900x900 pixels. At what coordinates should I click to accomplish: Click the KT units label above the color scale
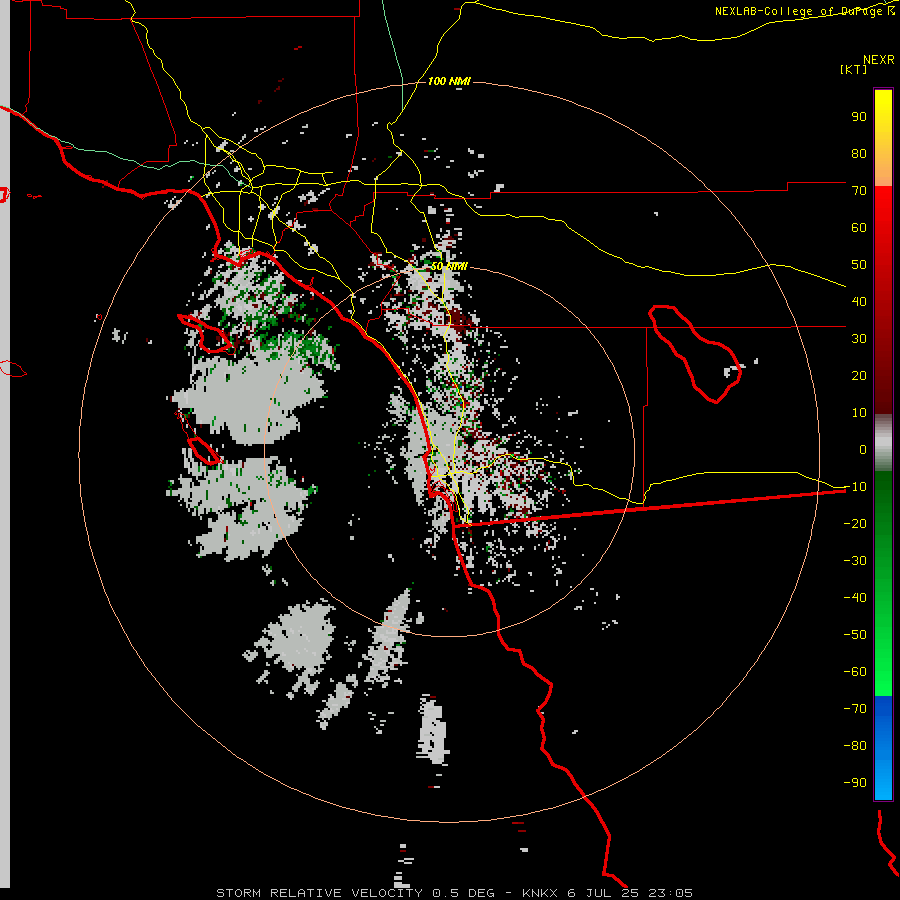coord(854,69)
